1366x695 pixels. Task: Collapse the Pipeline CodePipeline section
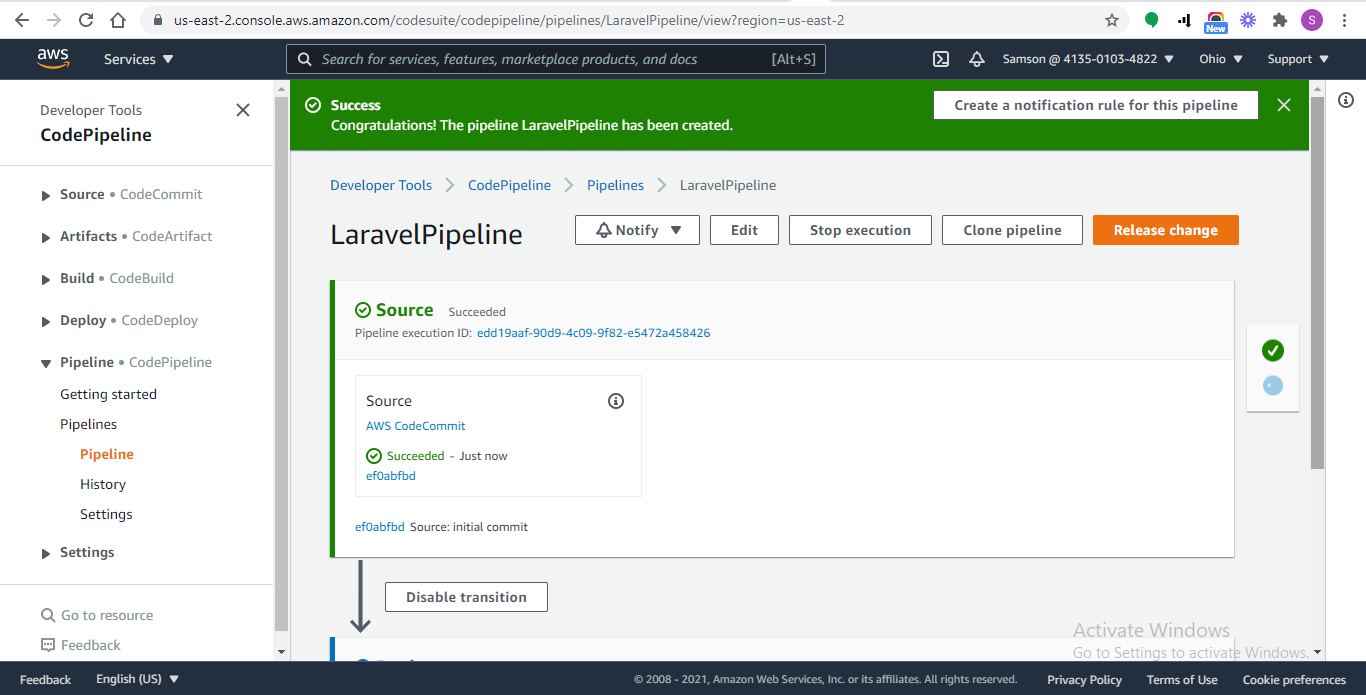coord(46,363)
